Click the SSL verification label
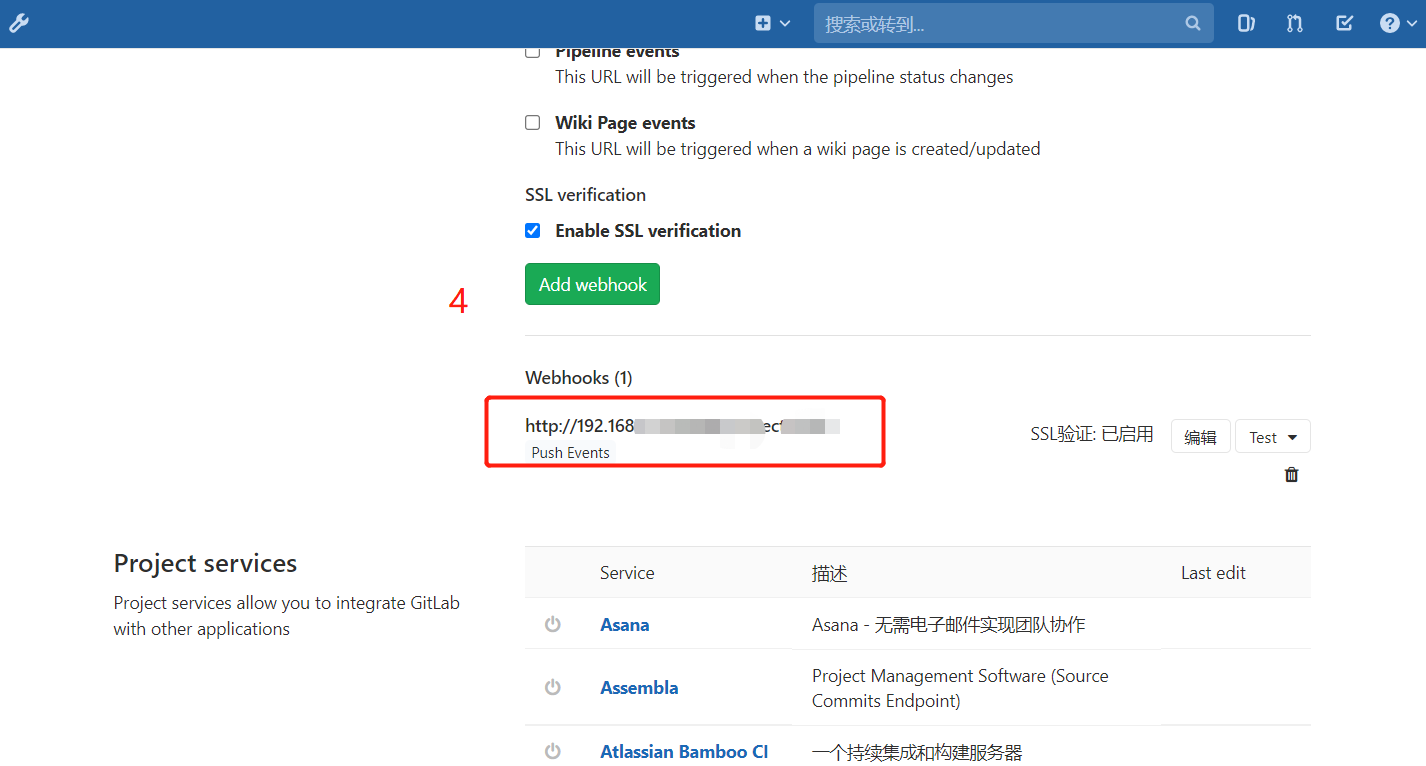 click(x=585, y=195)
